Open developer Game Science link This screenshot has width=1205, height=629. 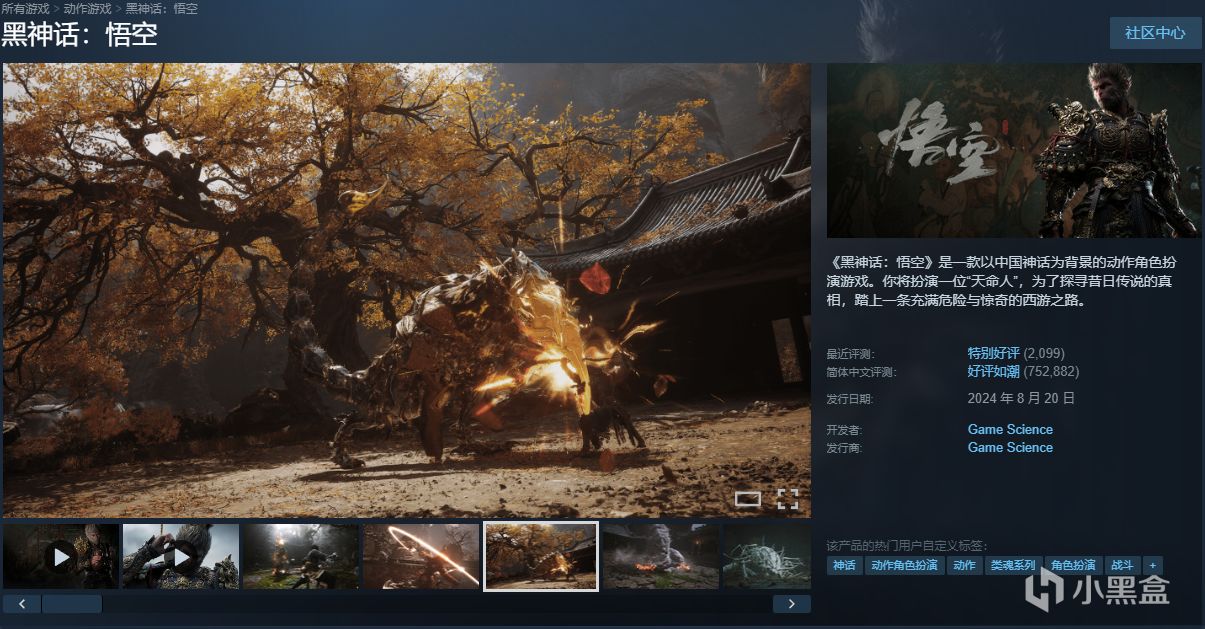pyautogui.click(x=1010, y=429)
